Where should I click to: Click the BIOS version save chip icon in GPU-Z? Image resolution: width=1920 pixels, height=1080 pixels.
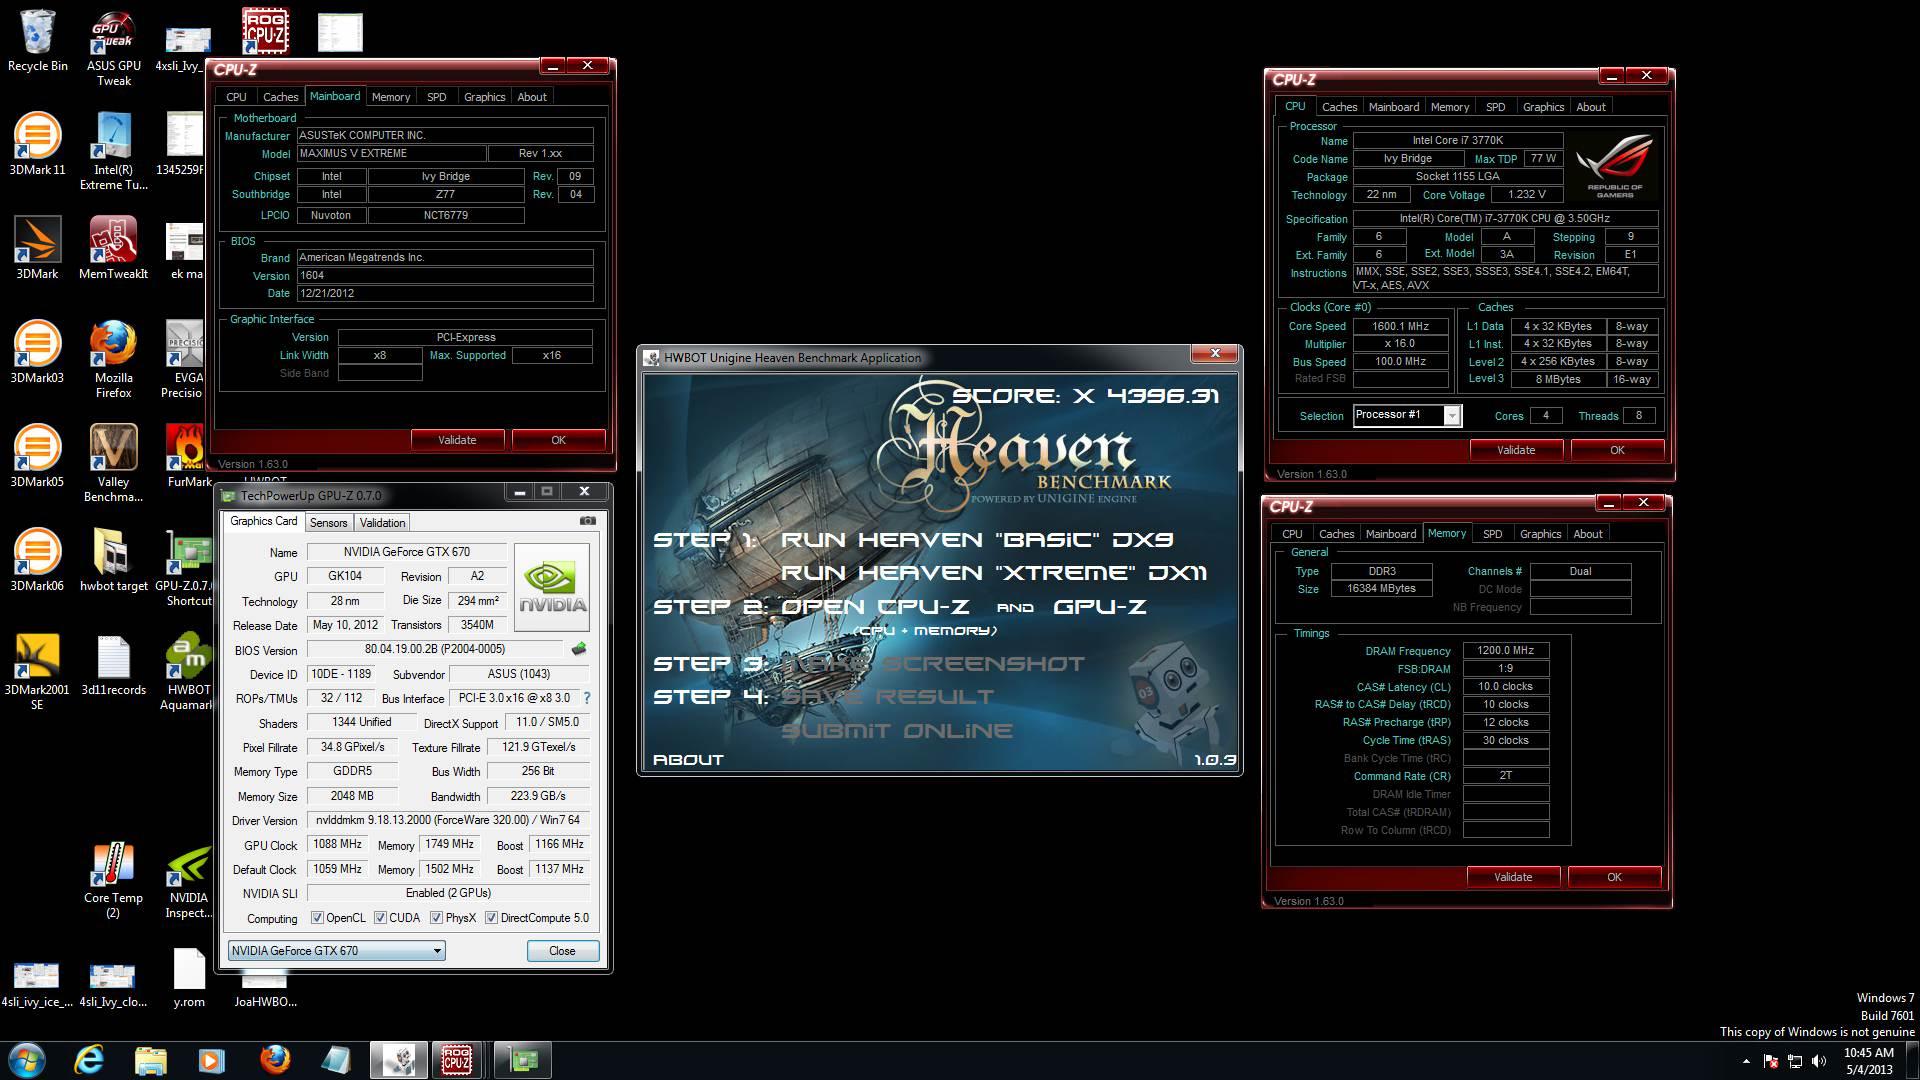[x=579, y=649]
